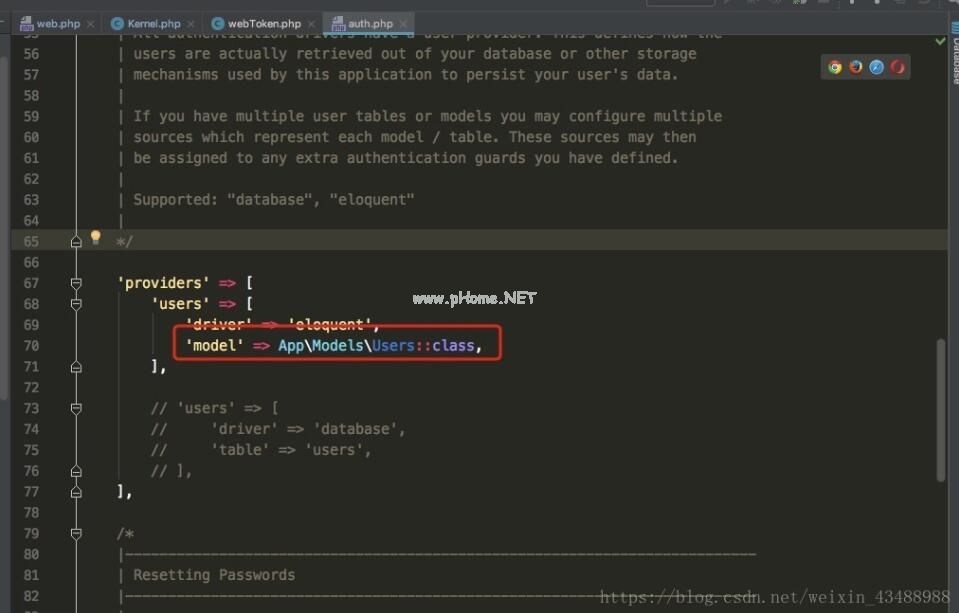Select the webToken.php editor tab

click(263, 23)
